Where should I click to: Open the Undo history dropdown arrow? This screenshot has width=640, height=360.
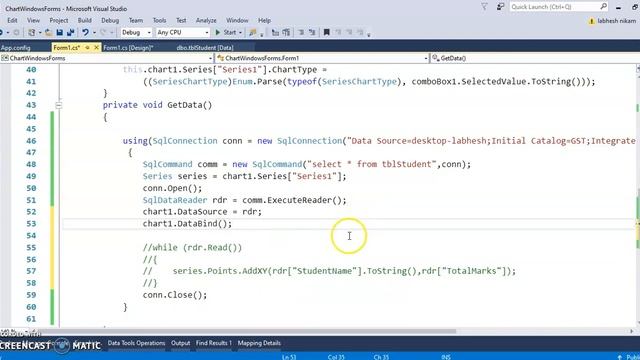[94, 32]
